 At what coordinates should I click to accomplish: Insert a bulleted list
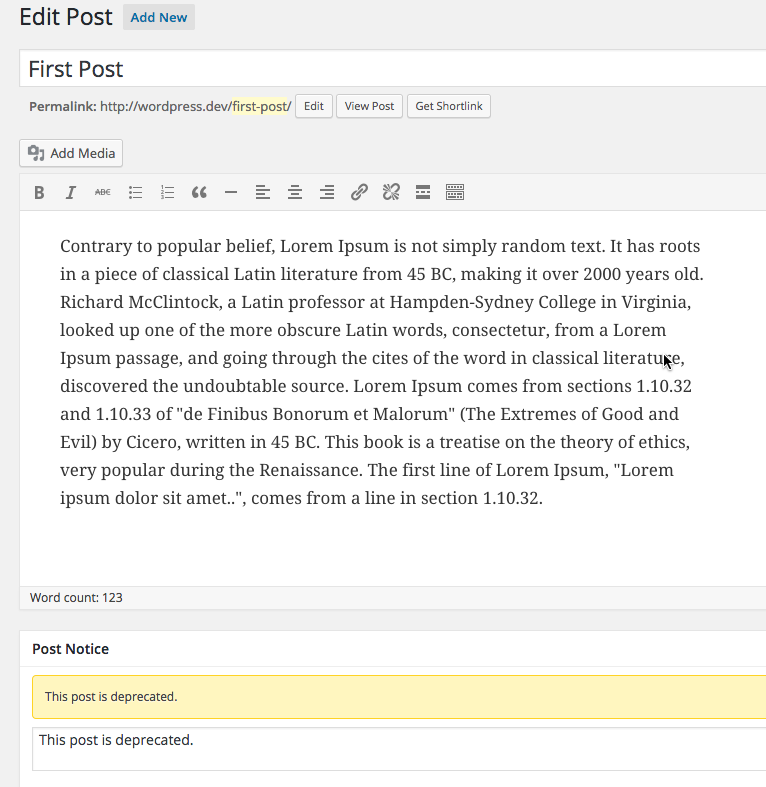(135, 192)
